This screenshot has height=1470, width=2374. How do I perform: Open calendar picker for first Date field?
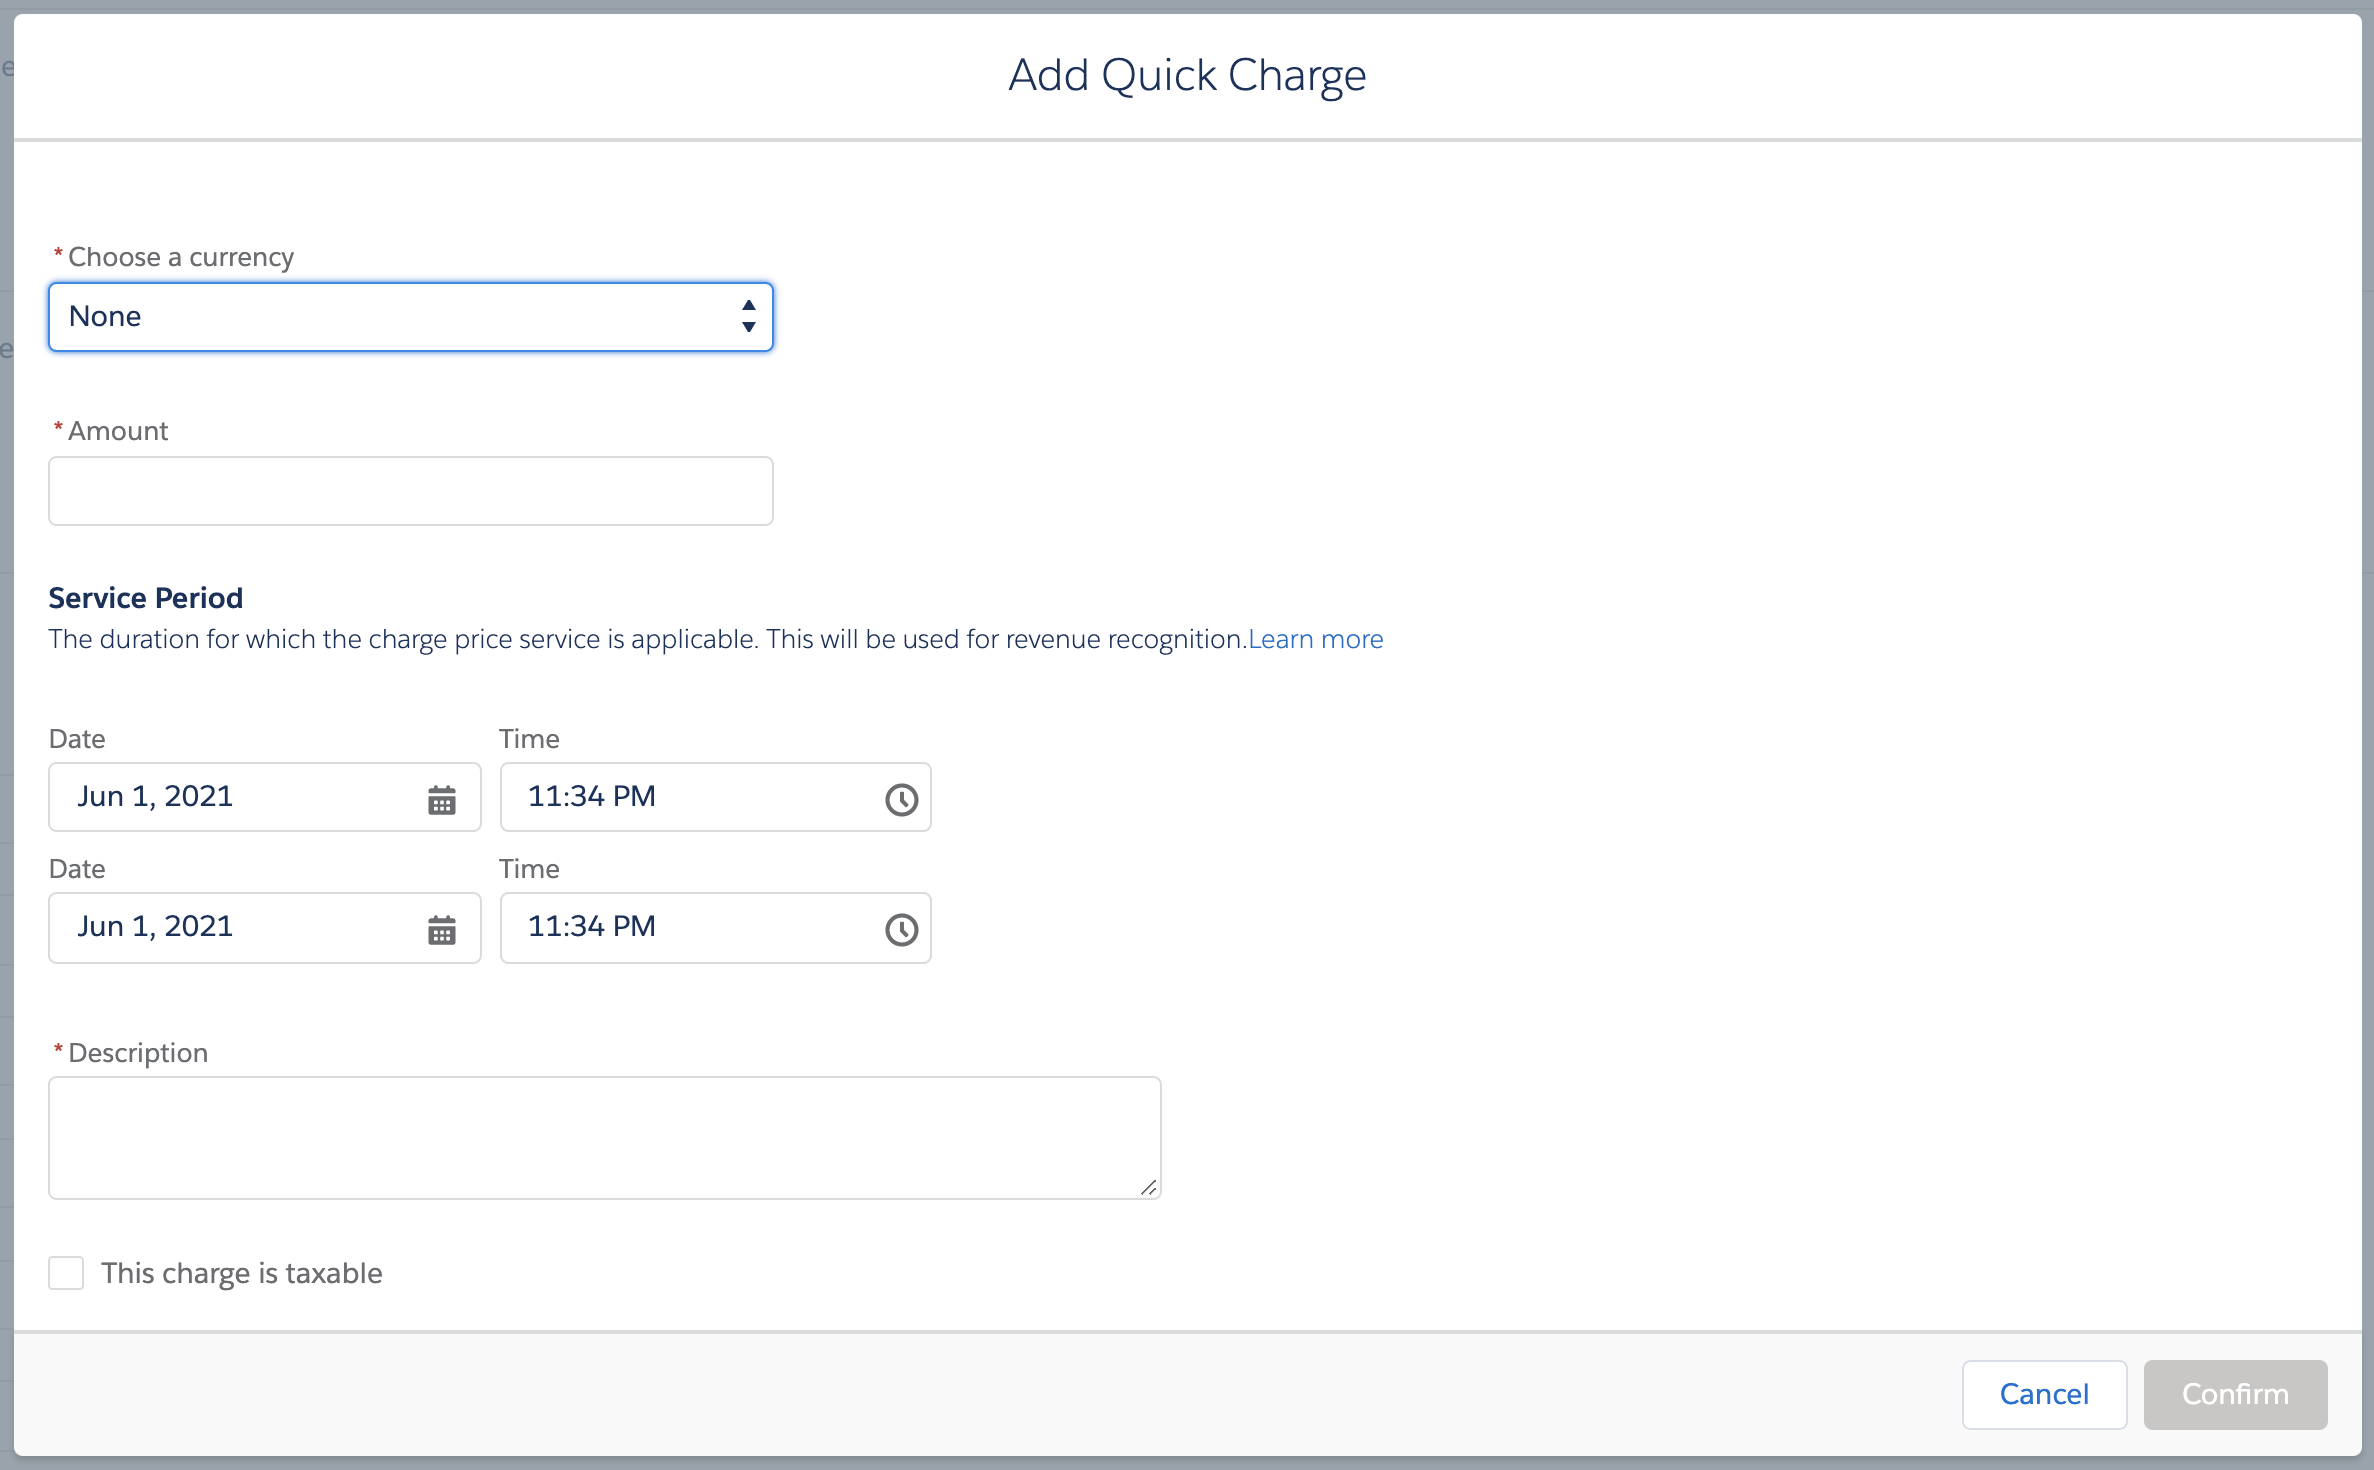[x=442, y=799]
